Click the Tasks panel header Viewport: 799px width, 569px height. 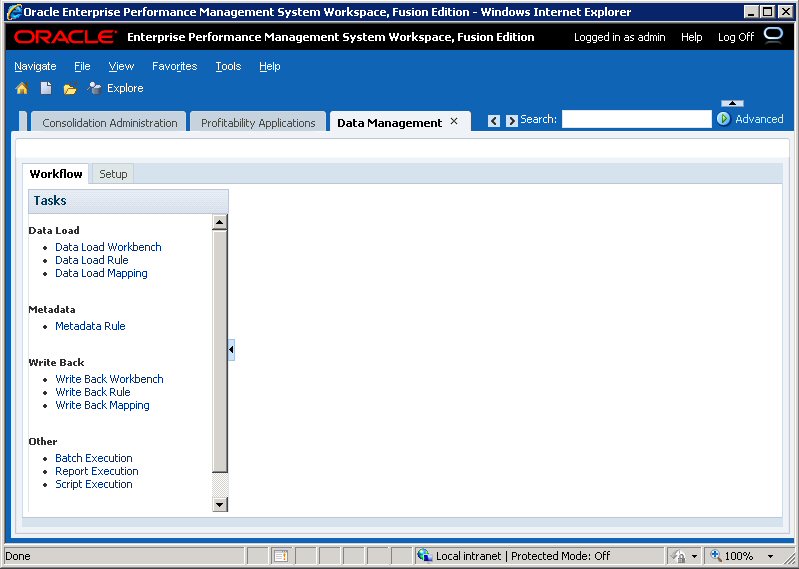[x=128, y=201]
